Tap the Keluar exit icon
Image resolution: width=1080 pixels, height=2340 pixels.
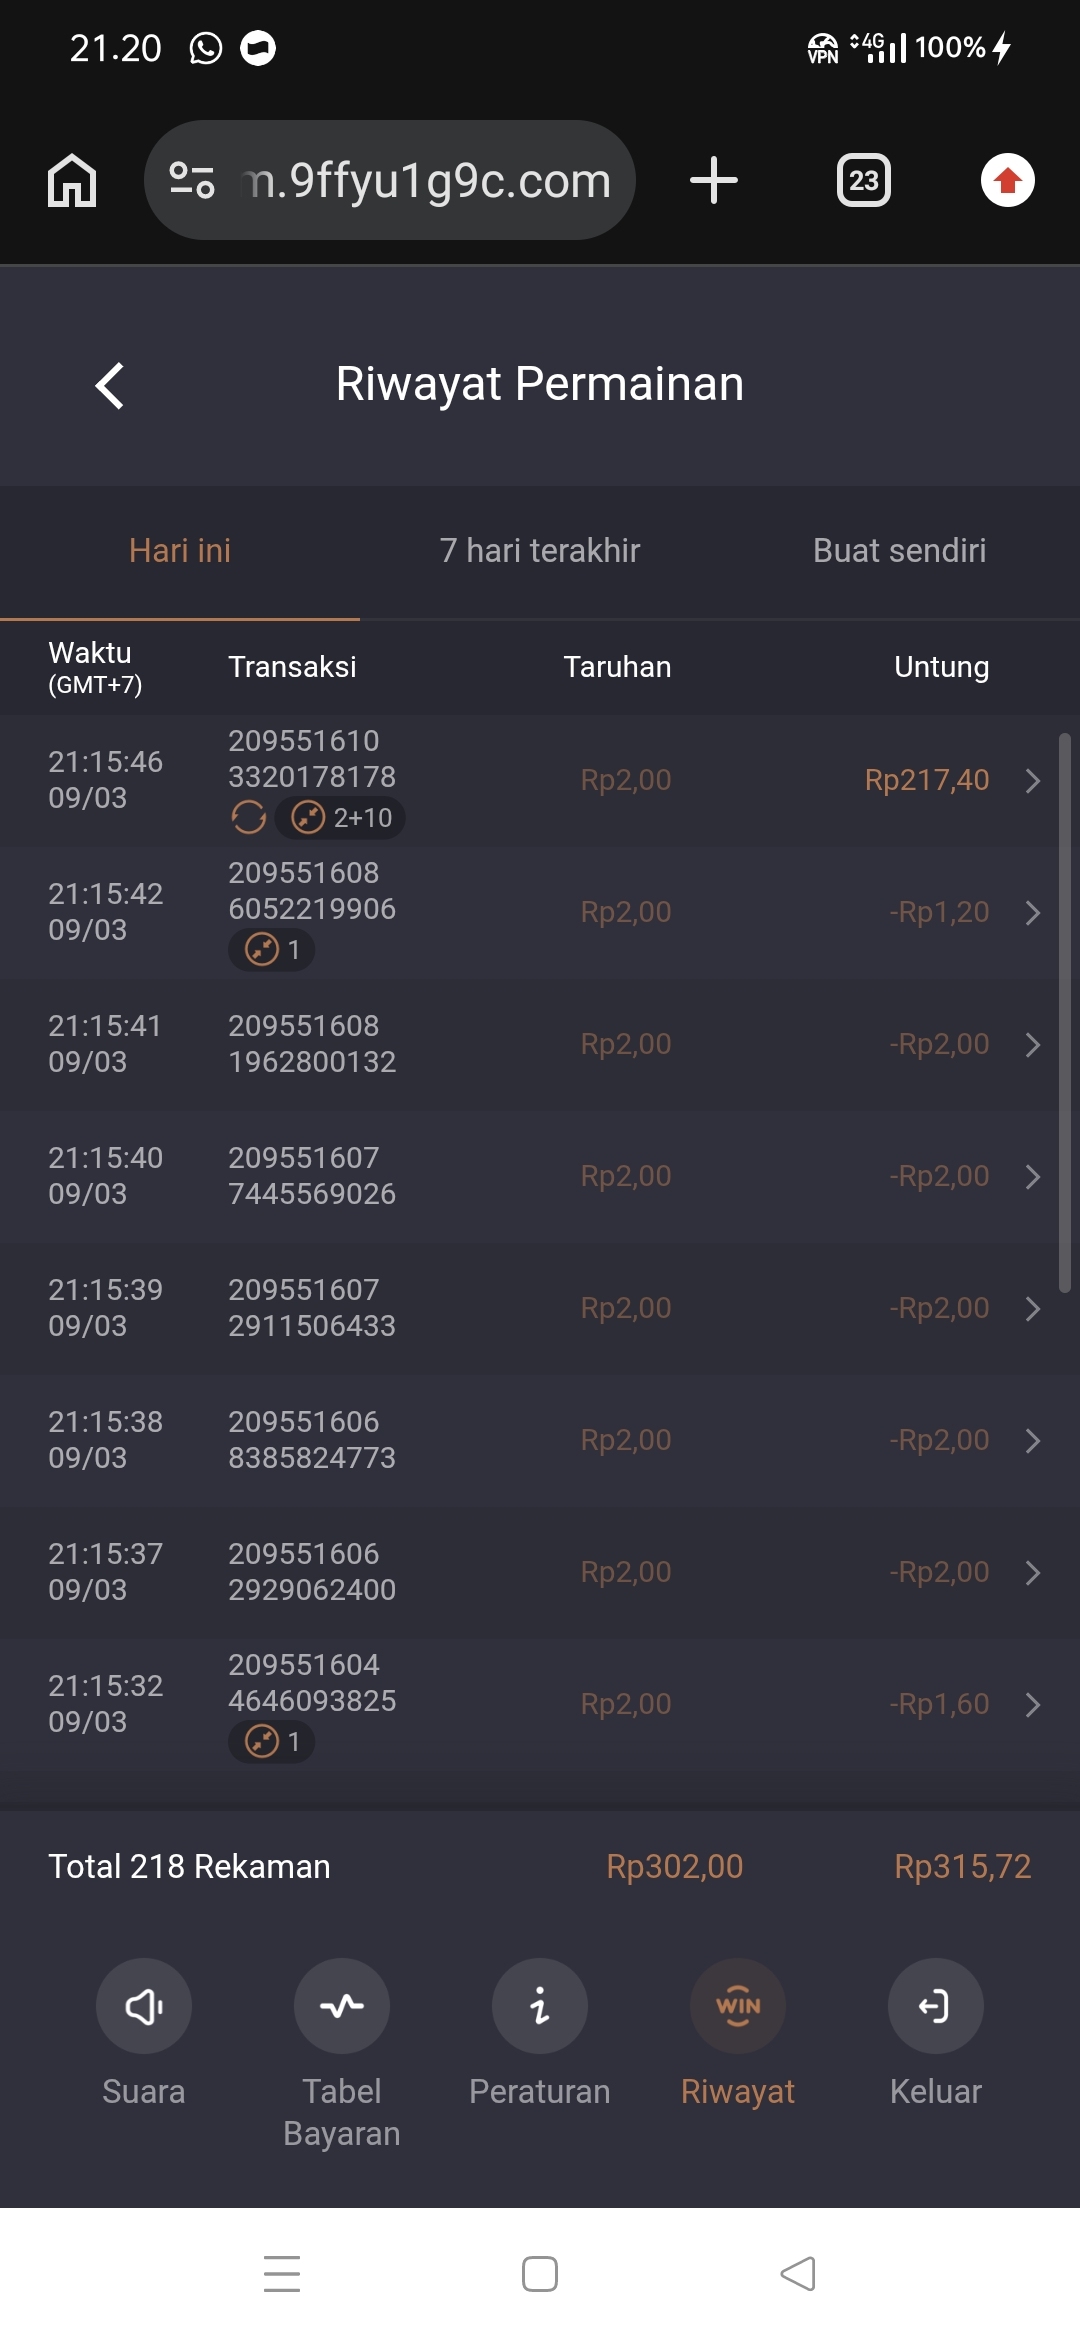(936, 2006)
